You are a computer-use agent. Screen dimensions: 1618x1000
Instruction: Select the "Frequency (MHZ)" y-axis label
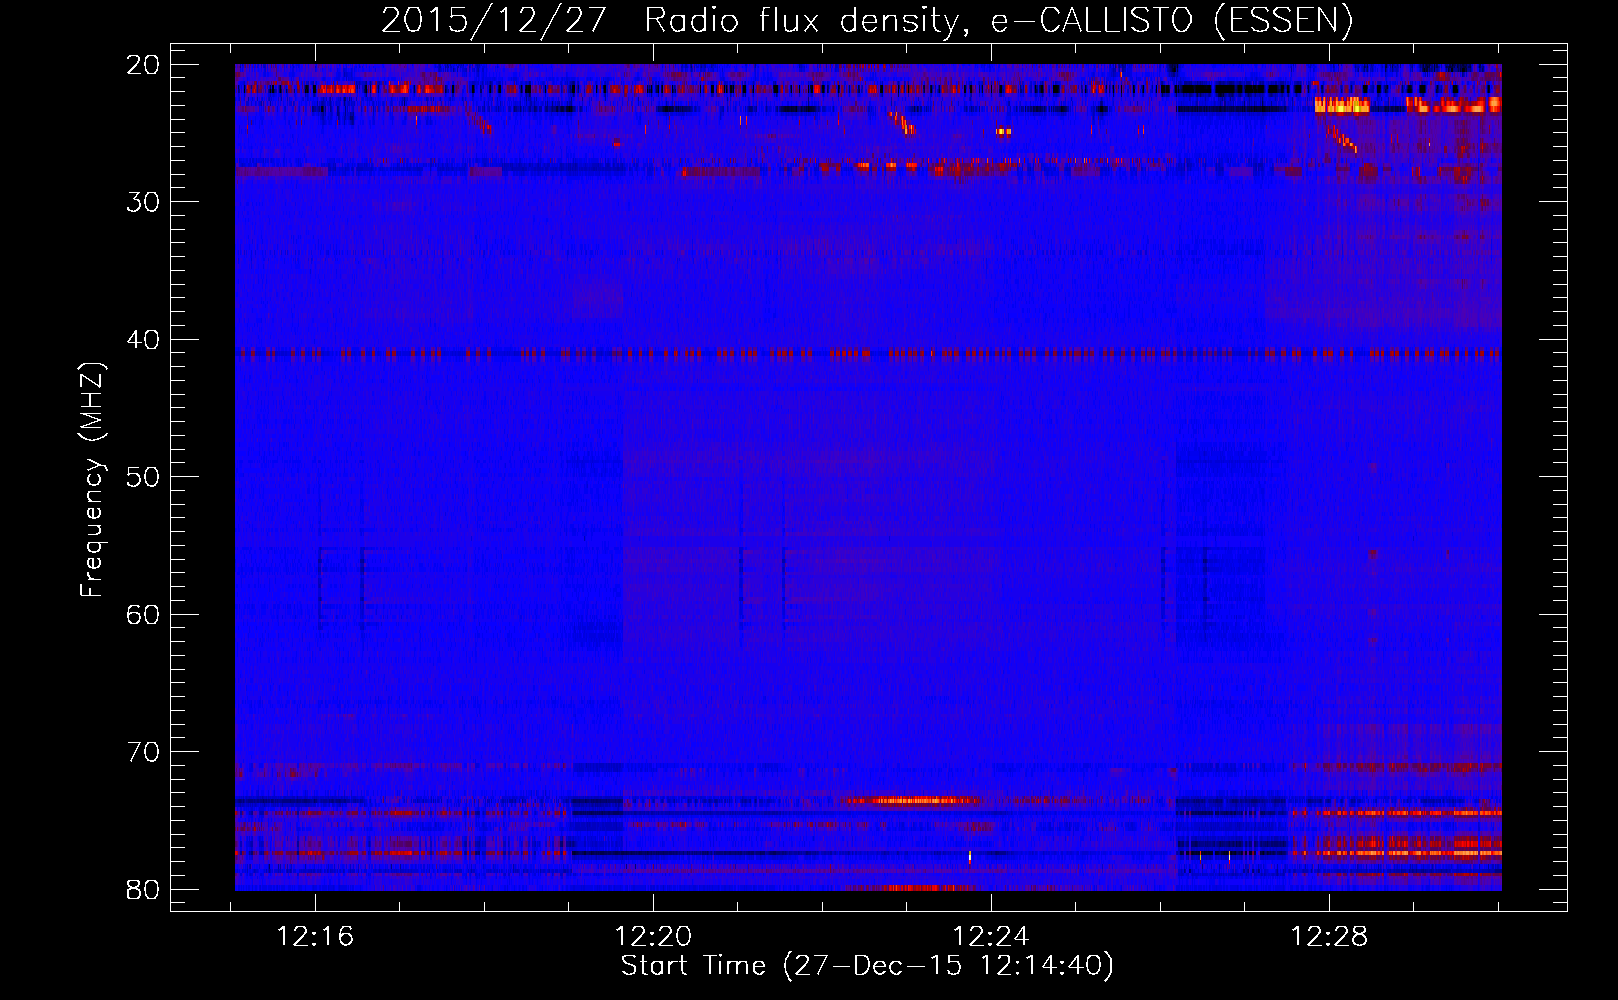[92, 480]
